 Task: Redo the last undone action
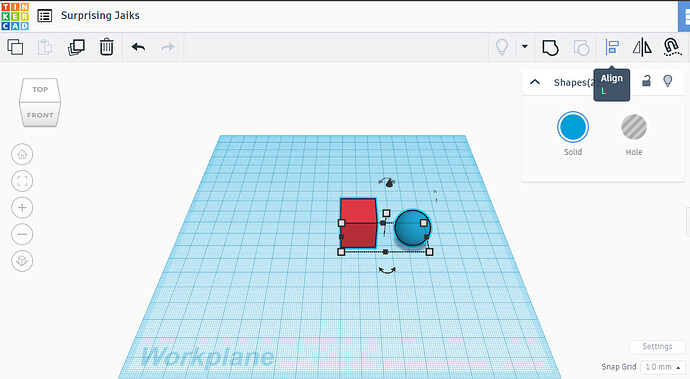click(168, 47)
